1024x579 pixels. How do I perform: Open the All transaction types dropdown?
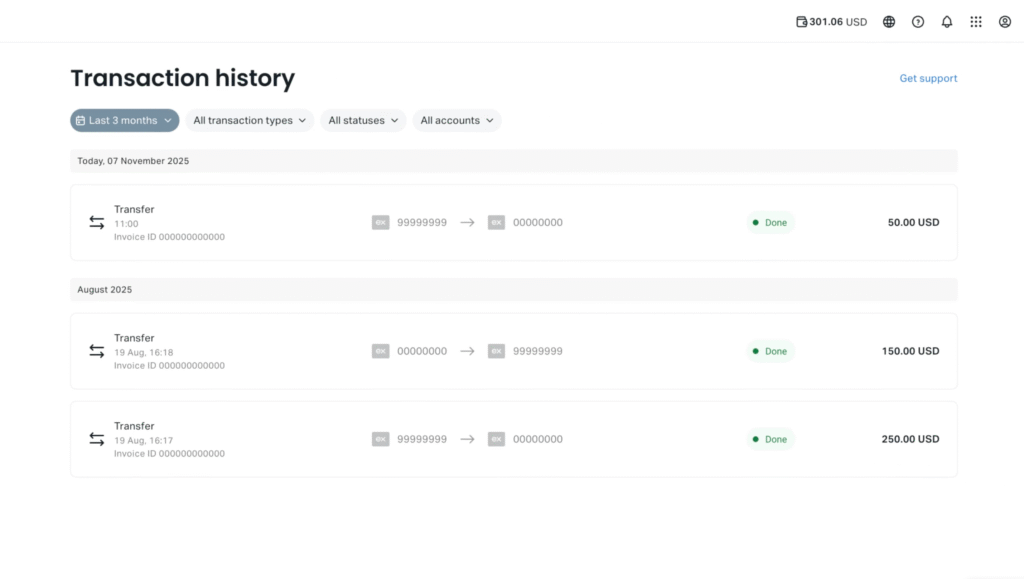(x=249, y=121)
